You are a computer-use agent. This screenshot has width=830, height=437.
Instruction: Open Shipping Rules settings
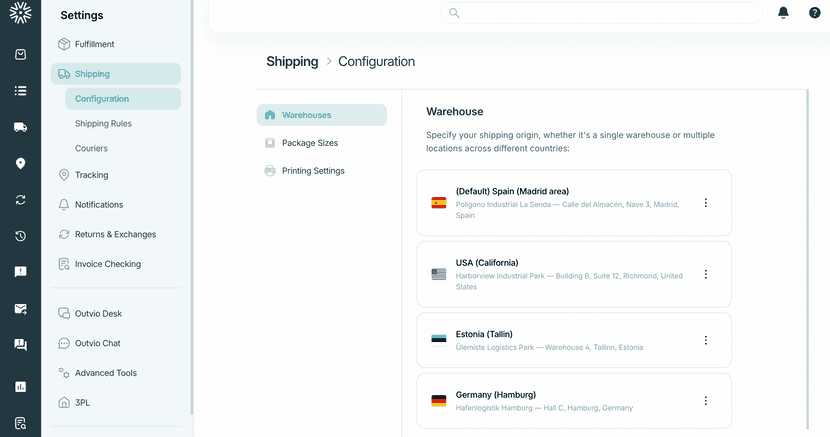(x=103, y=124)
